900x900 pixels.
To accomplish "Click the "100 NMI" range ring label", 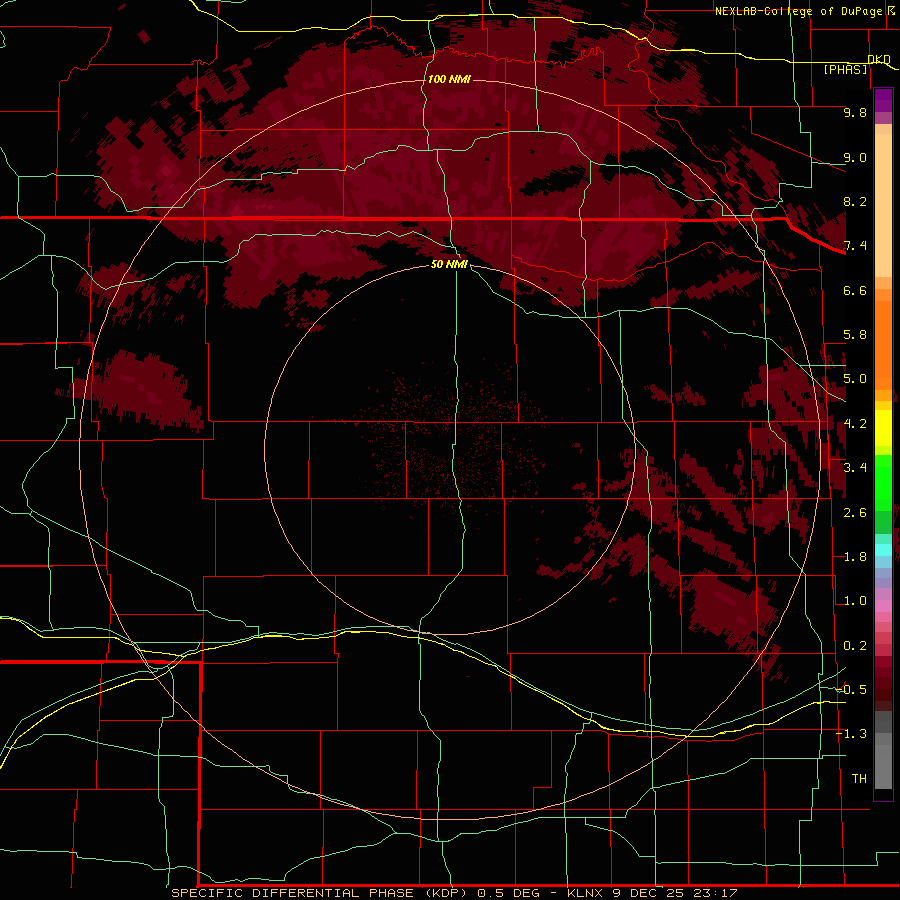I will (x=449, y=79).
